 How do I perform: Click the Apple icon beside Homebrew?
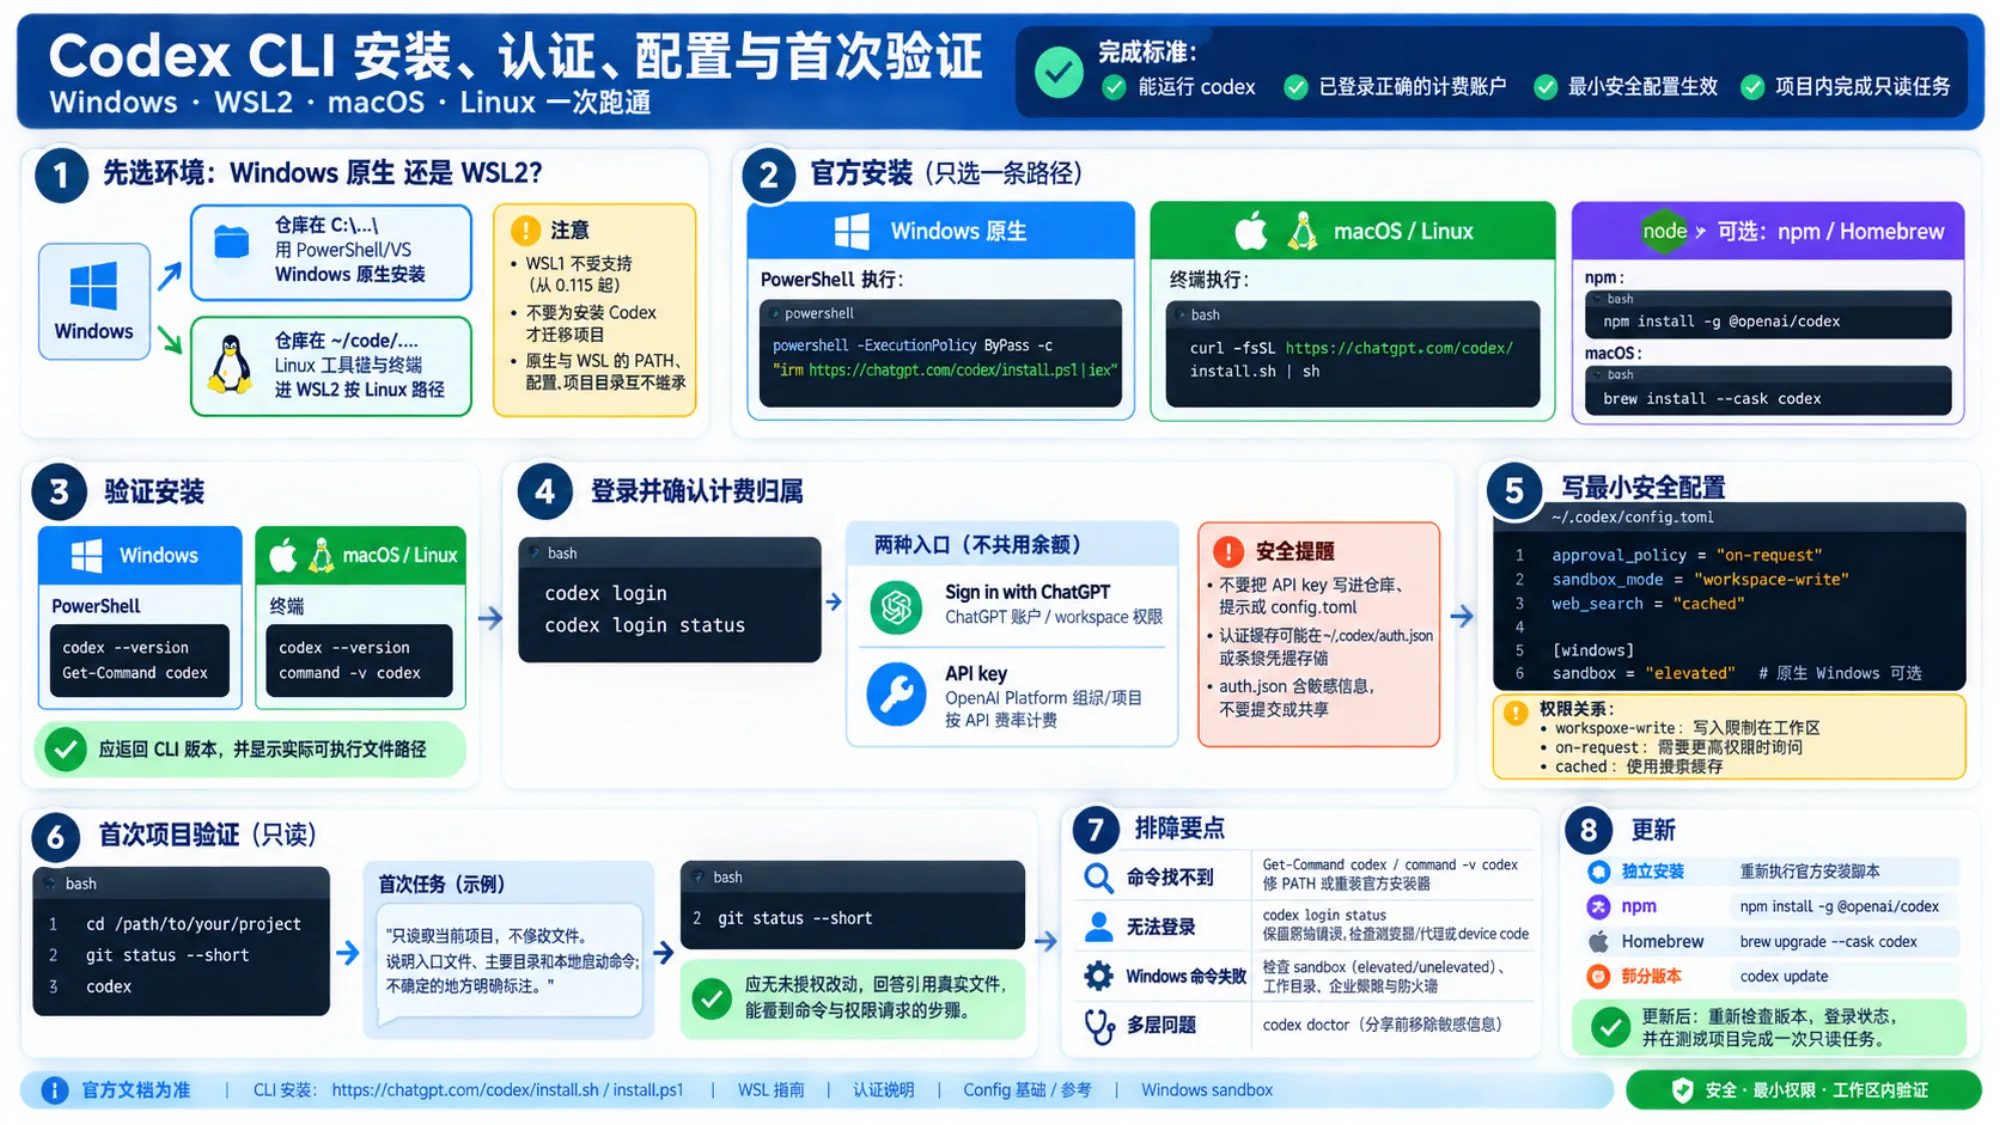pos(1599,941)
